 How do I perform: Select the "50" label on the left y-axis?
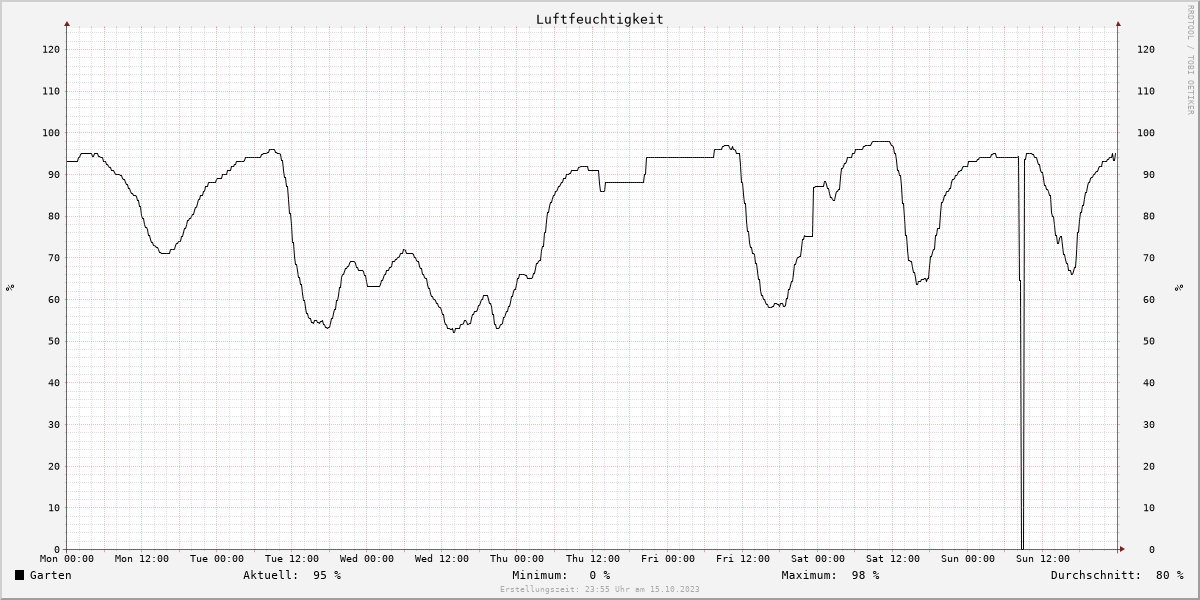tap(54, 341)
